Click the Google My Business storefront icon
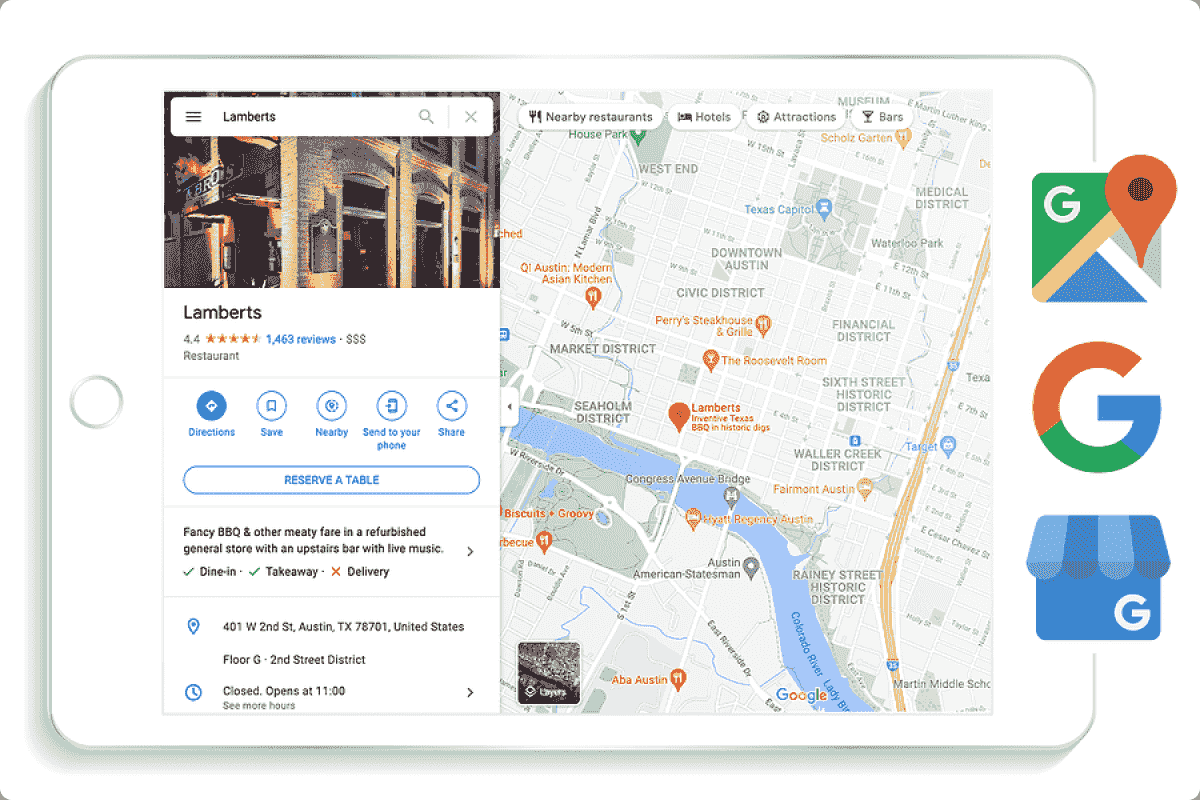 pos(1097,577)
